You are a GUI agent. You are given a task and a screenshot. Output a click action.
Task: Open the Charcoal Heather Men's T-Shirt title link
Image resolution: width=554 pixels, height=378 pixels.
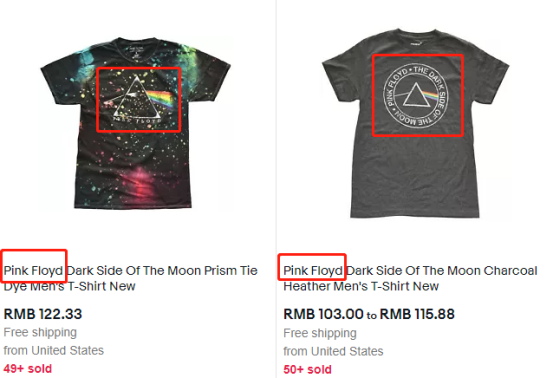[x=410, y=278]
